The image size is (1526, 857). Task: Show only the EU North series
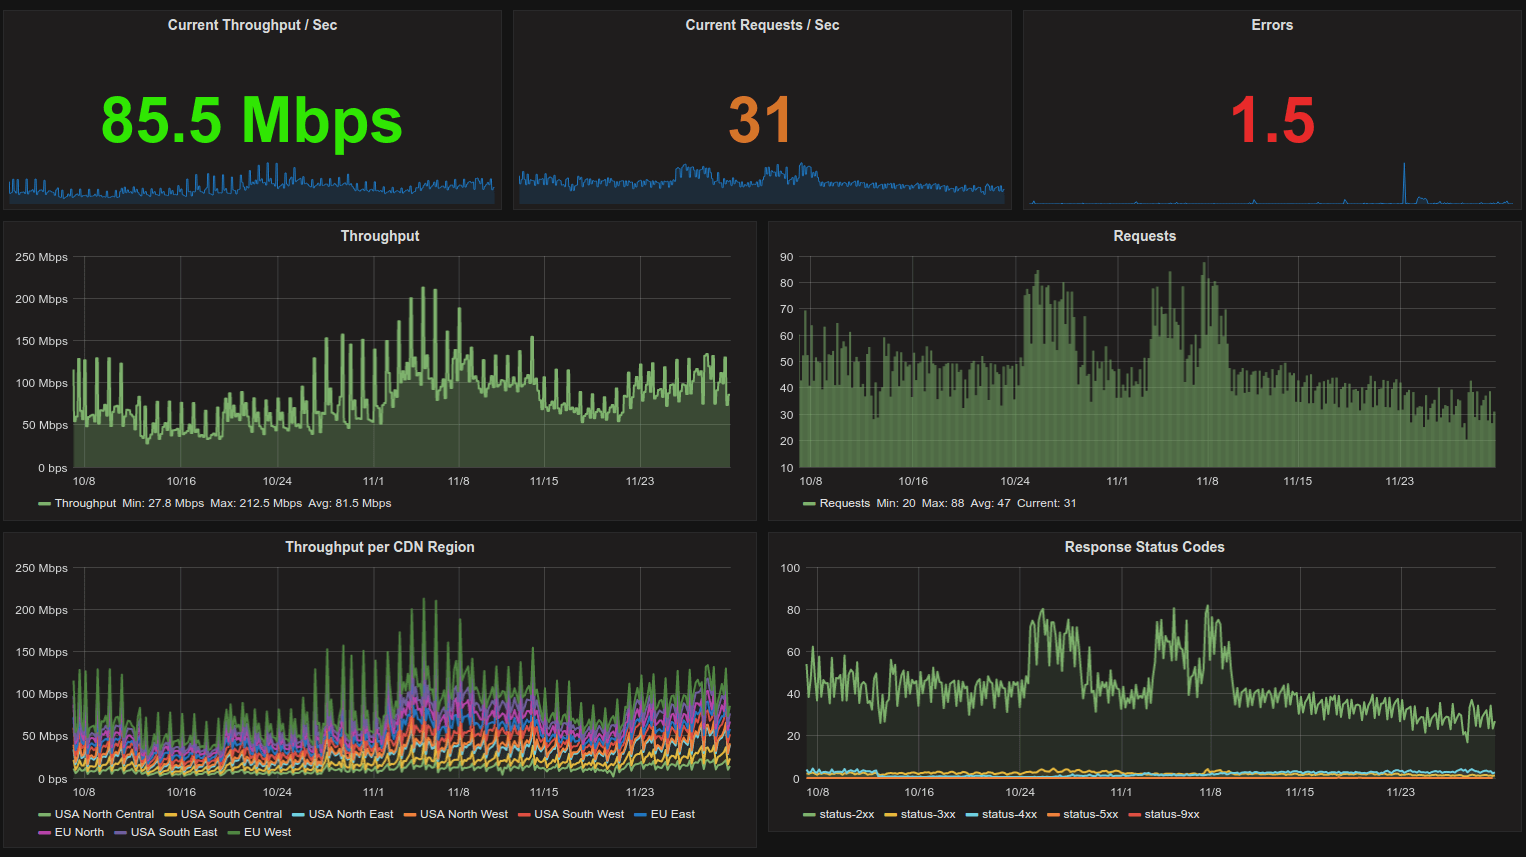[x=79, y=832]
